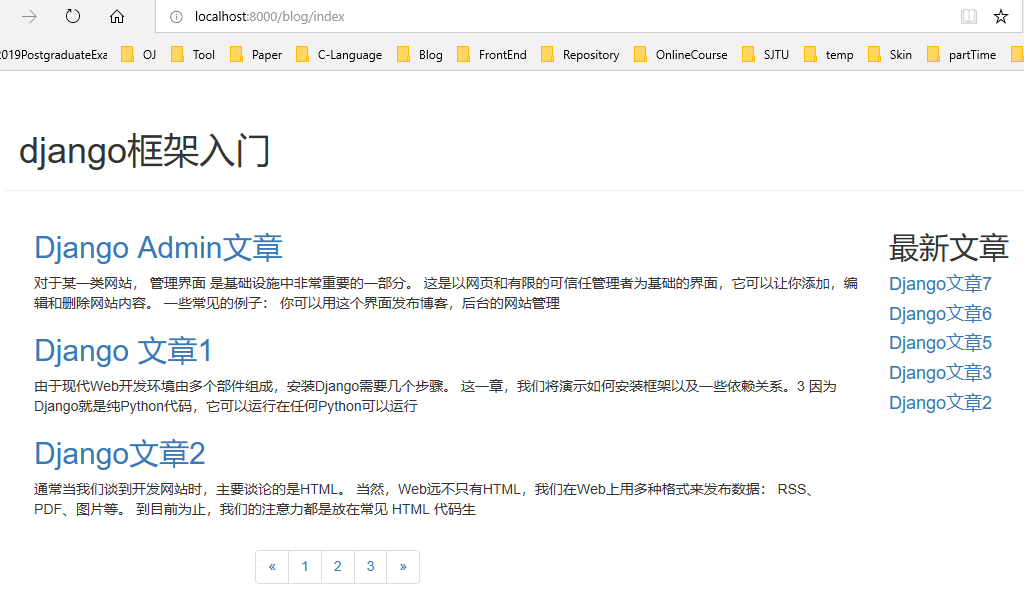
Task: Open the 2019PostgraduateExa bookmark folder
Action: tap(54, 54)
